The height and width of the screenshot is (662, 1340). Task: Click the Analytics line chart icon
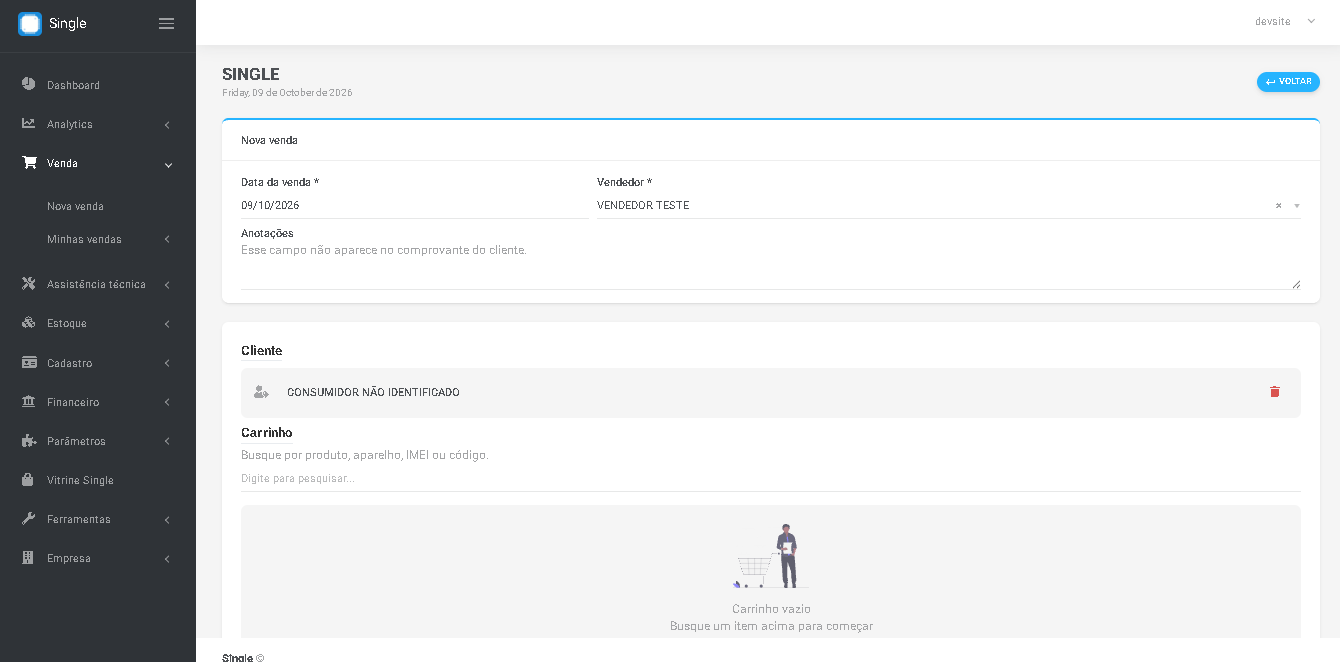tap(29, 123)
